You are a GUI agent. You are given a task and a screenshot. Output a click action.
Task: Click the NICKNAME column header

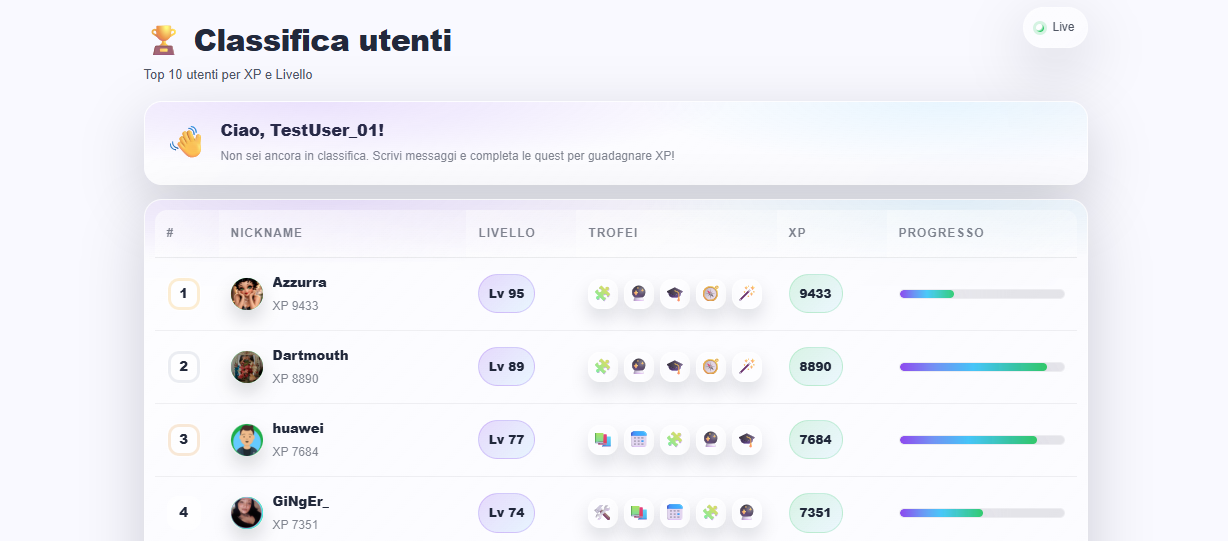point(266,233)
